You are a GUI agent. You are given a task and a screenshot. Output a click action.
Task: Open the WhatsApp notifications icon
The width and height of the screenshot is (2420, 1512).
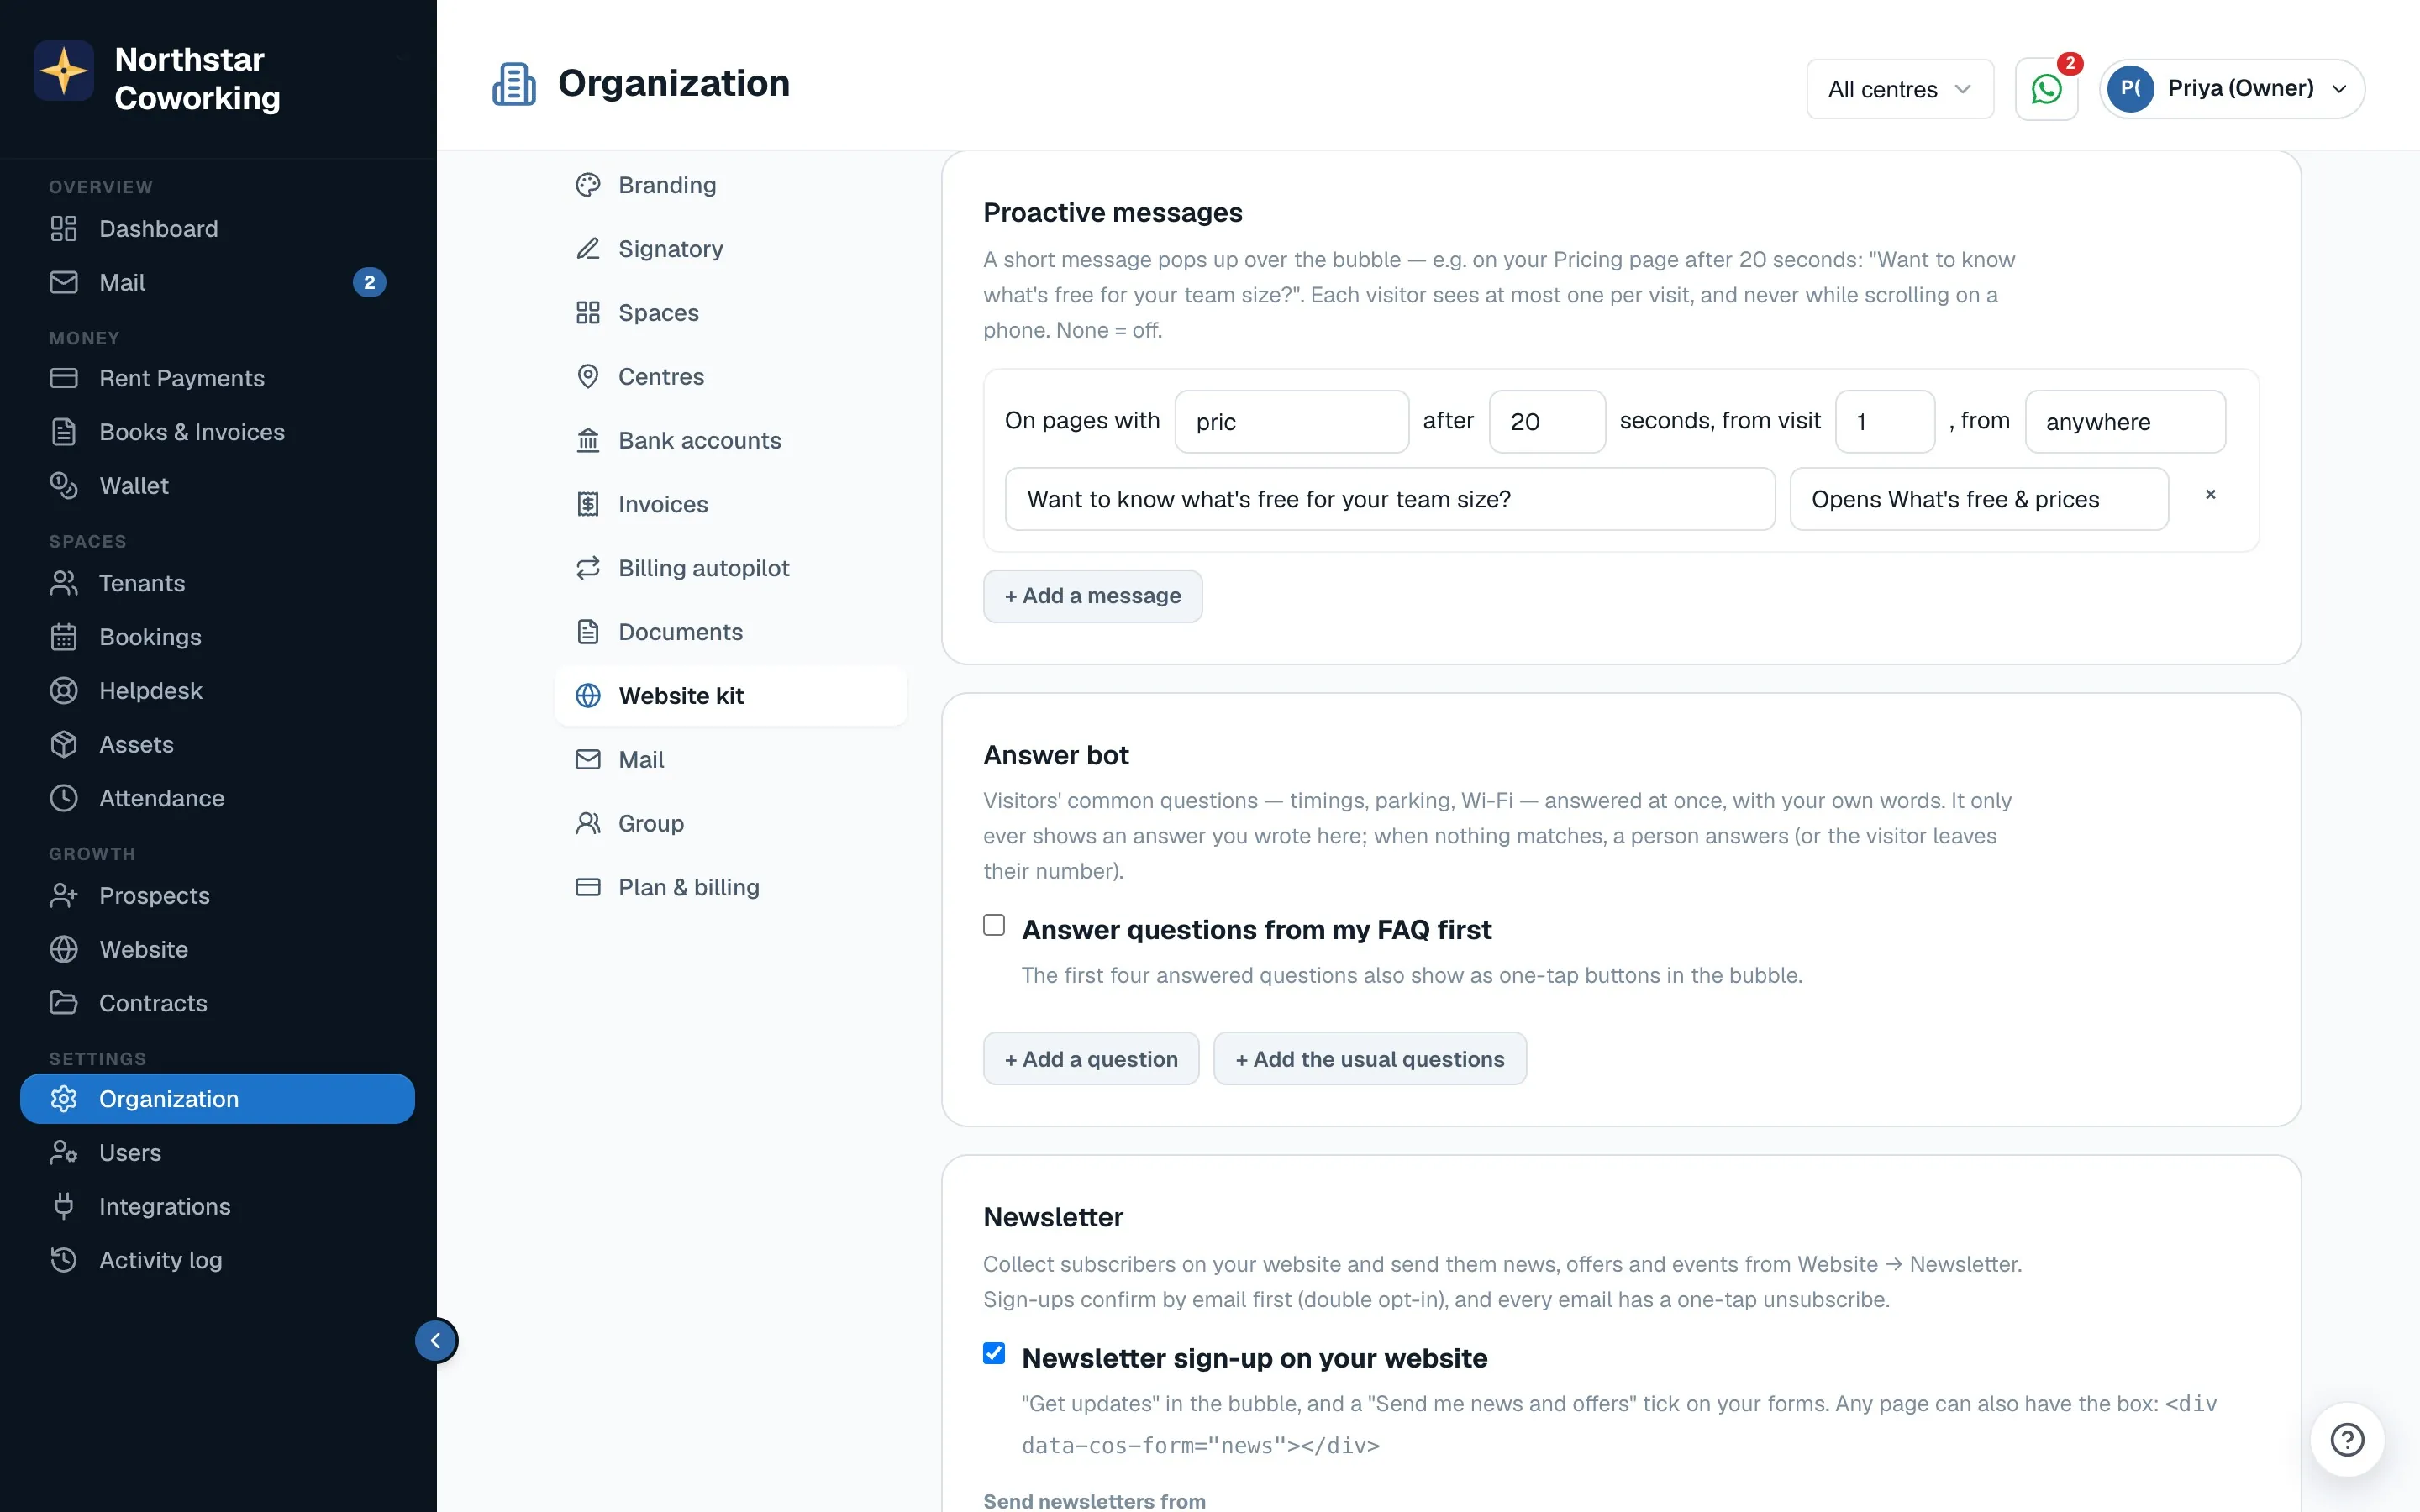tap(2046, 89)
